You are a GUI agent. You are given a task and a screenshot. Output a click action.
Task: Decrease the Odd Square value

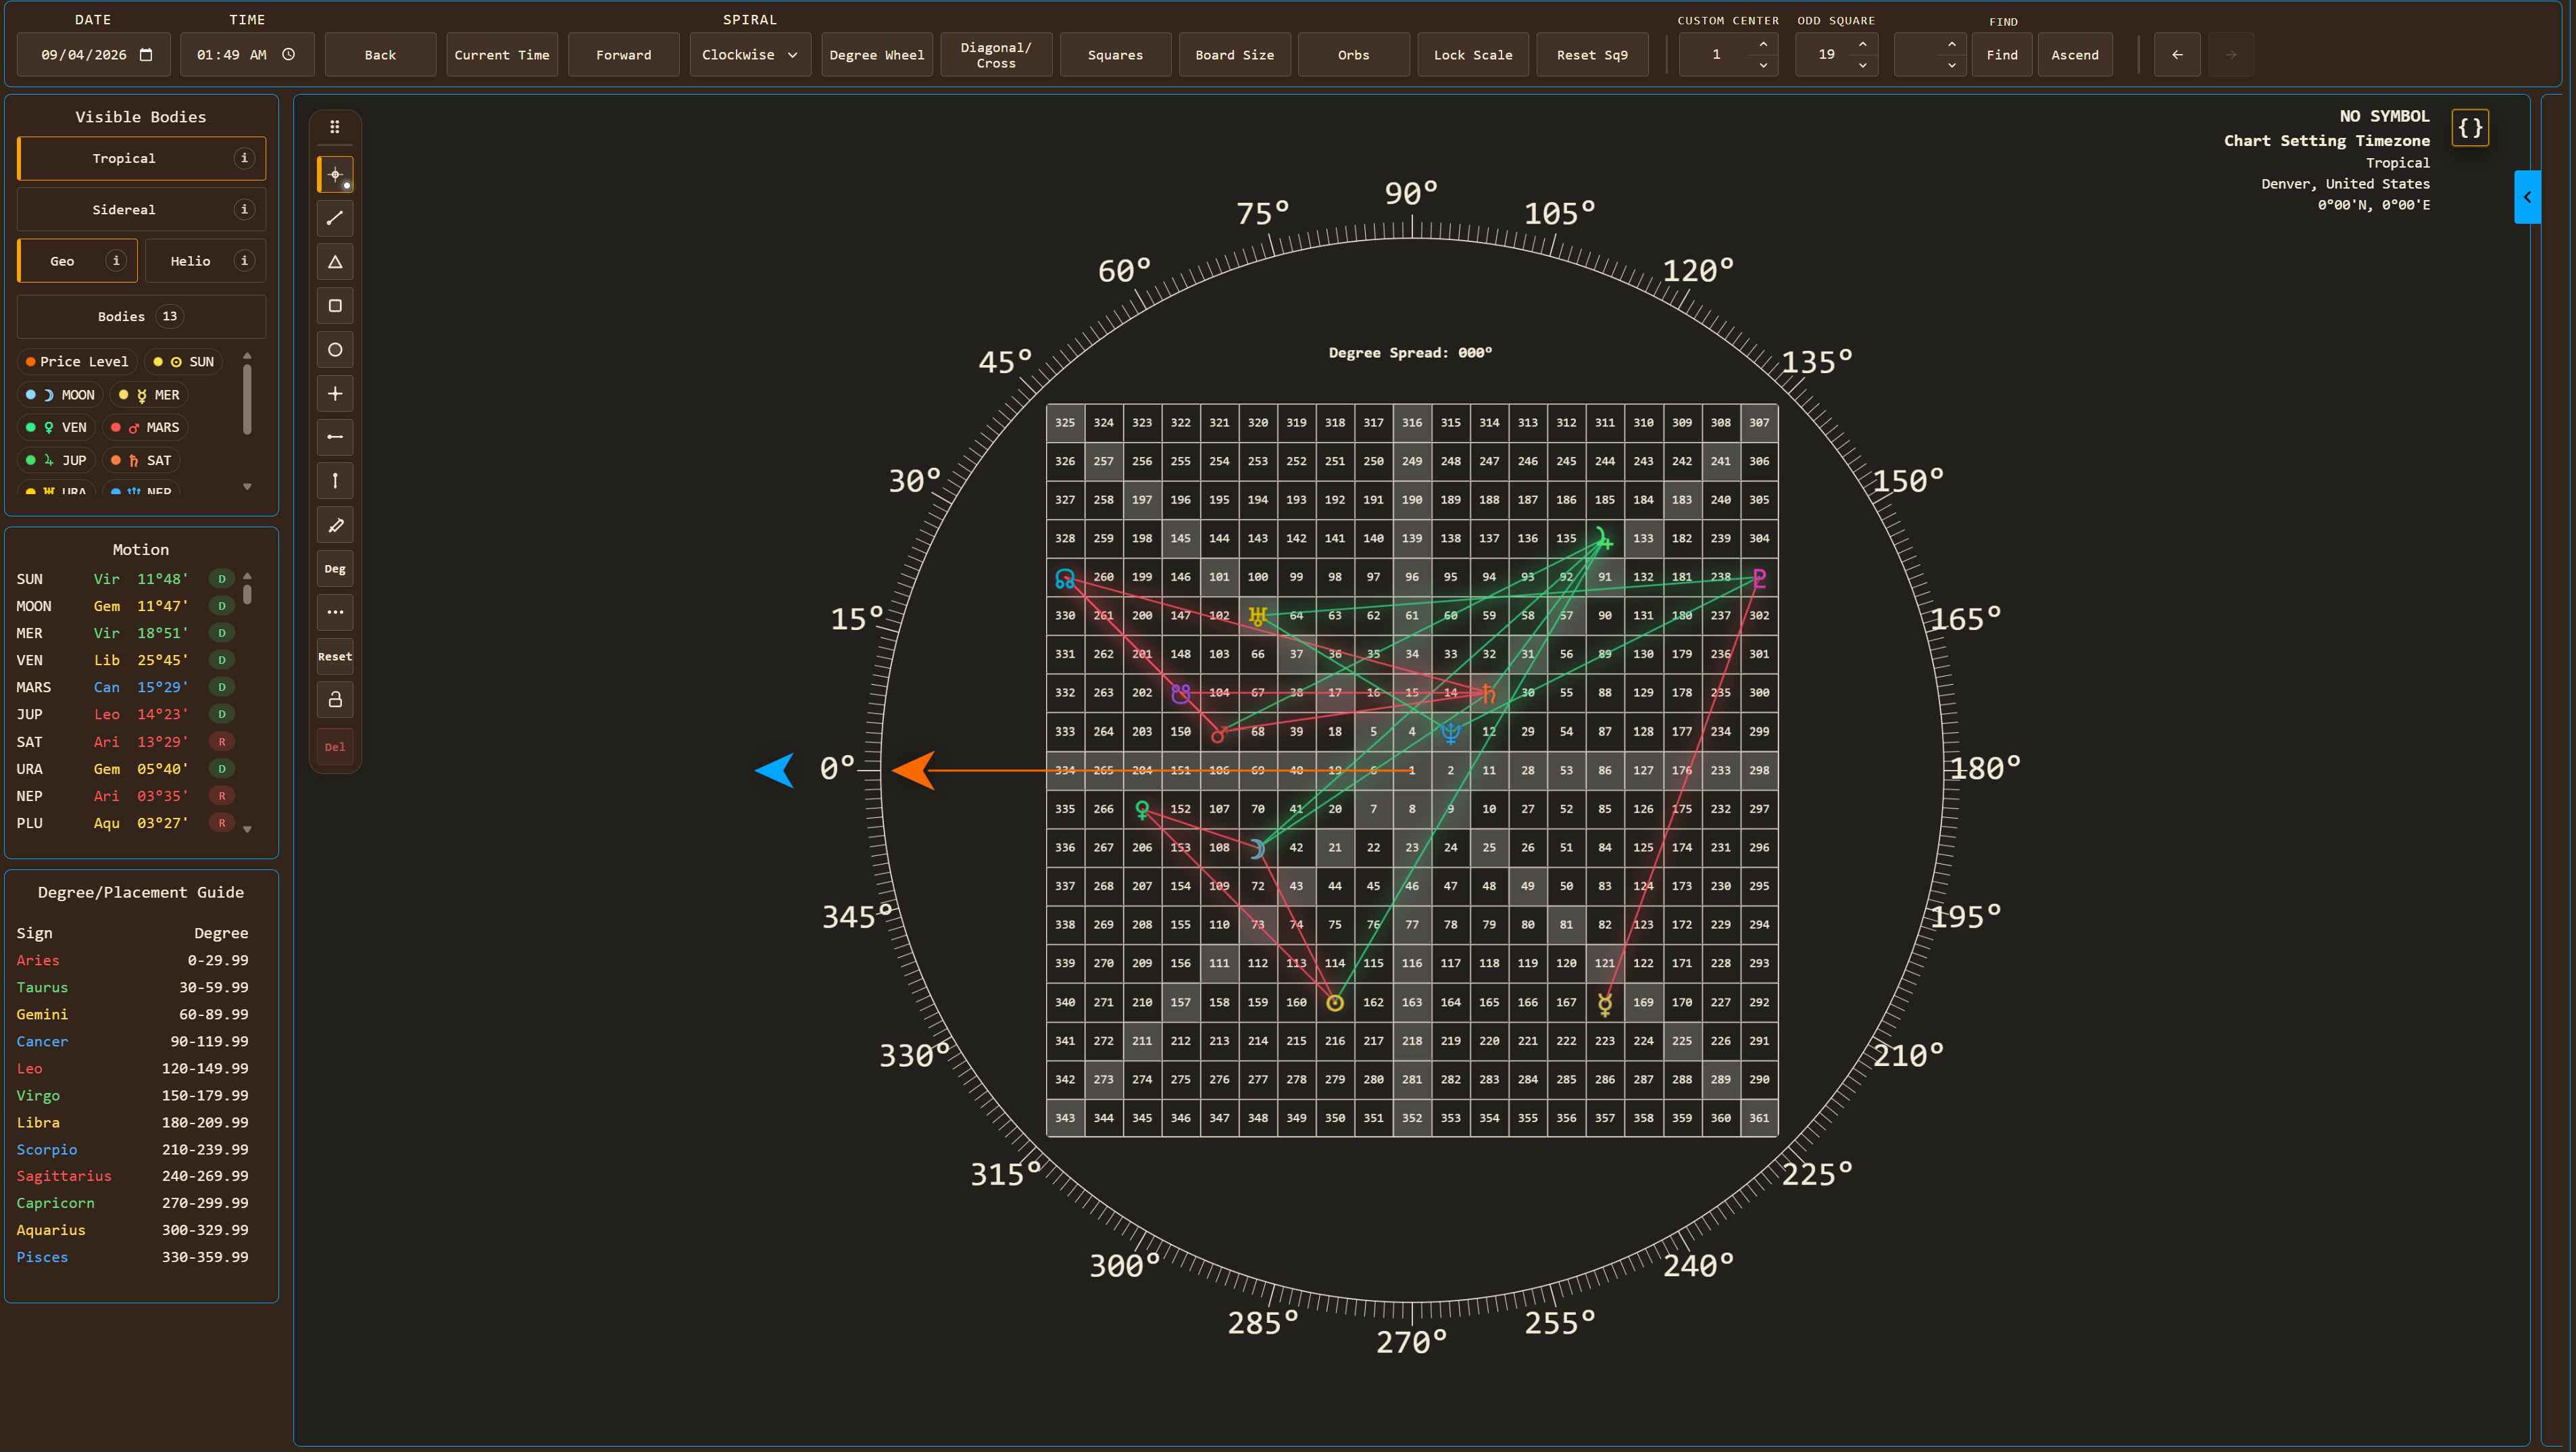pyautogui.click(x=1862, y=66)
